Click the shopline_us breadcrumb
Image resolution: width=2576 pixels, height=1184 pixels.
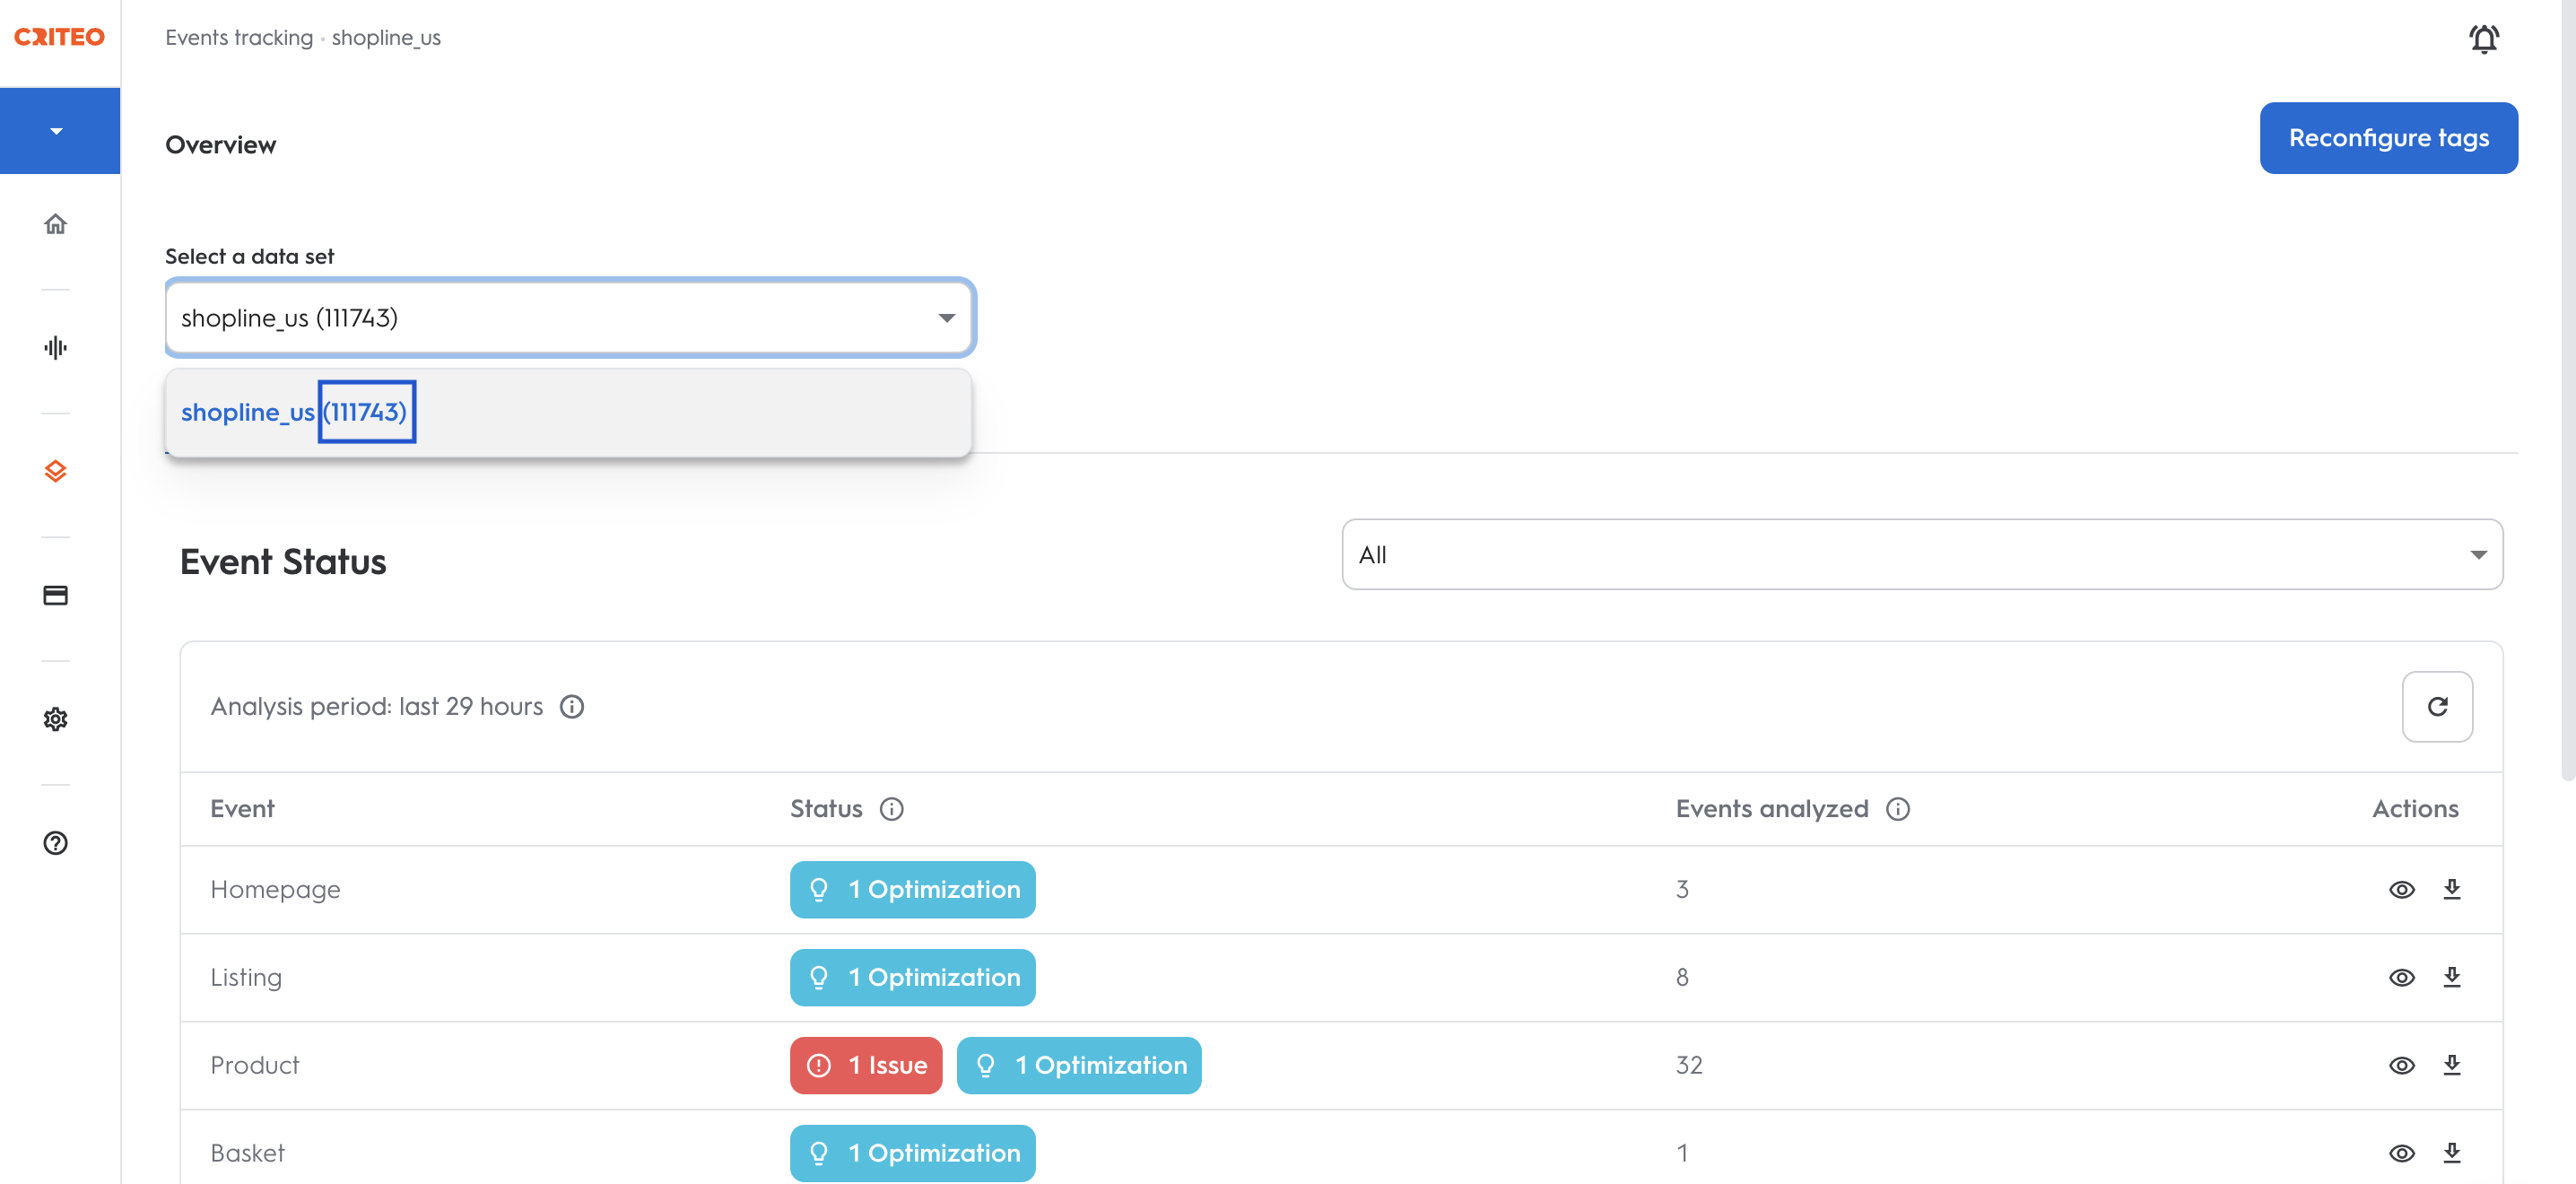click(x=386, y=38)
